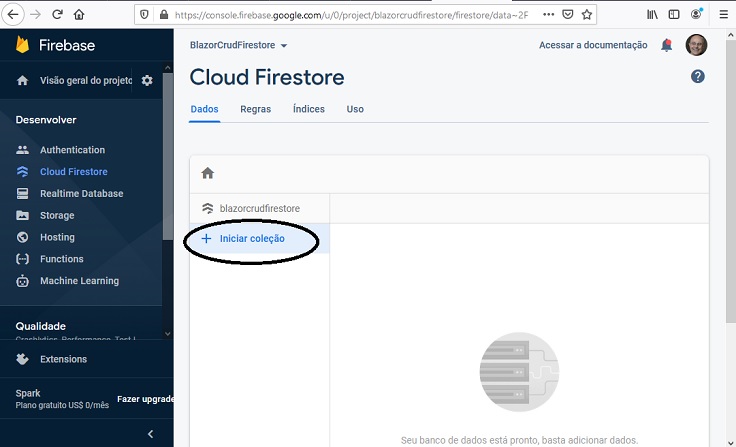Select the Dados tab
The width and height of the screenshot is (736, 447).
coord(204,109)
